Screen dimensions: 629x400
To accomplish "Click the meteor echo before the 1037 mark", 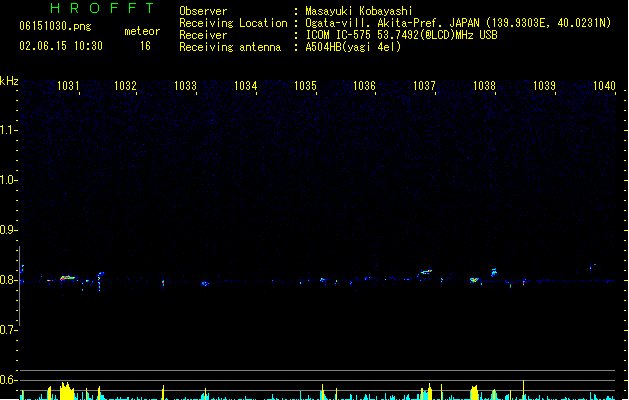I will pos(425,272).
